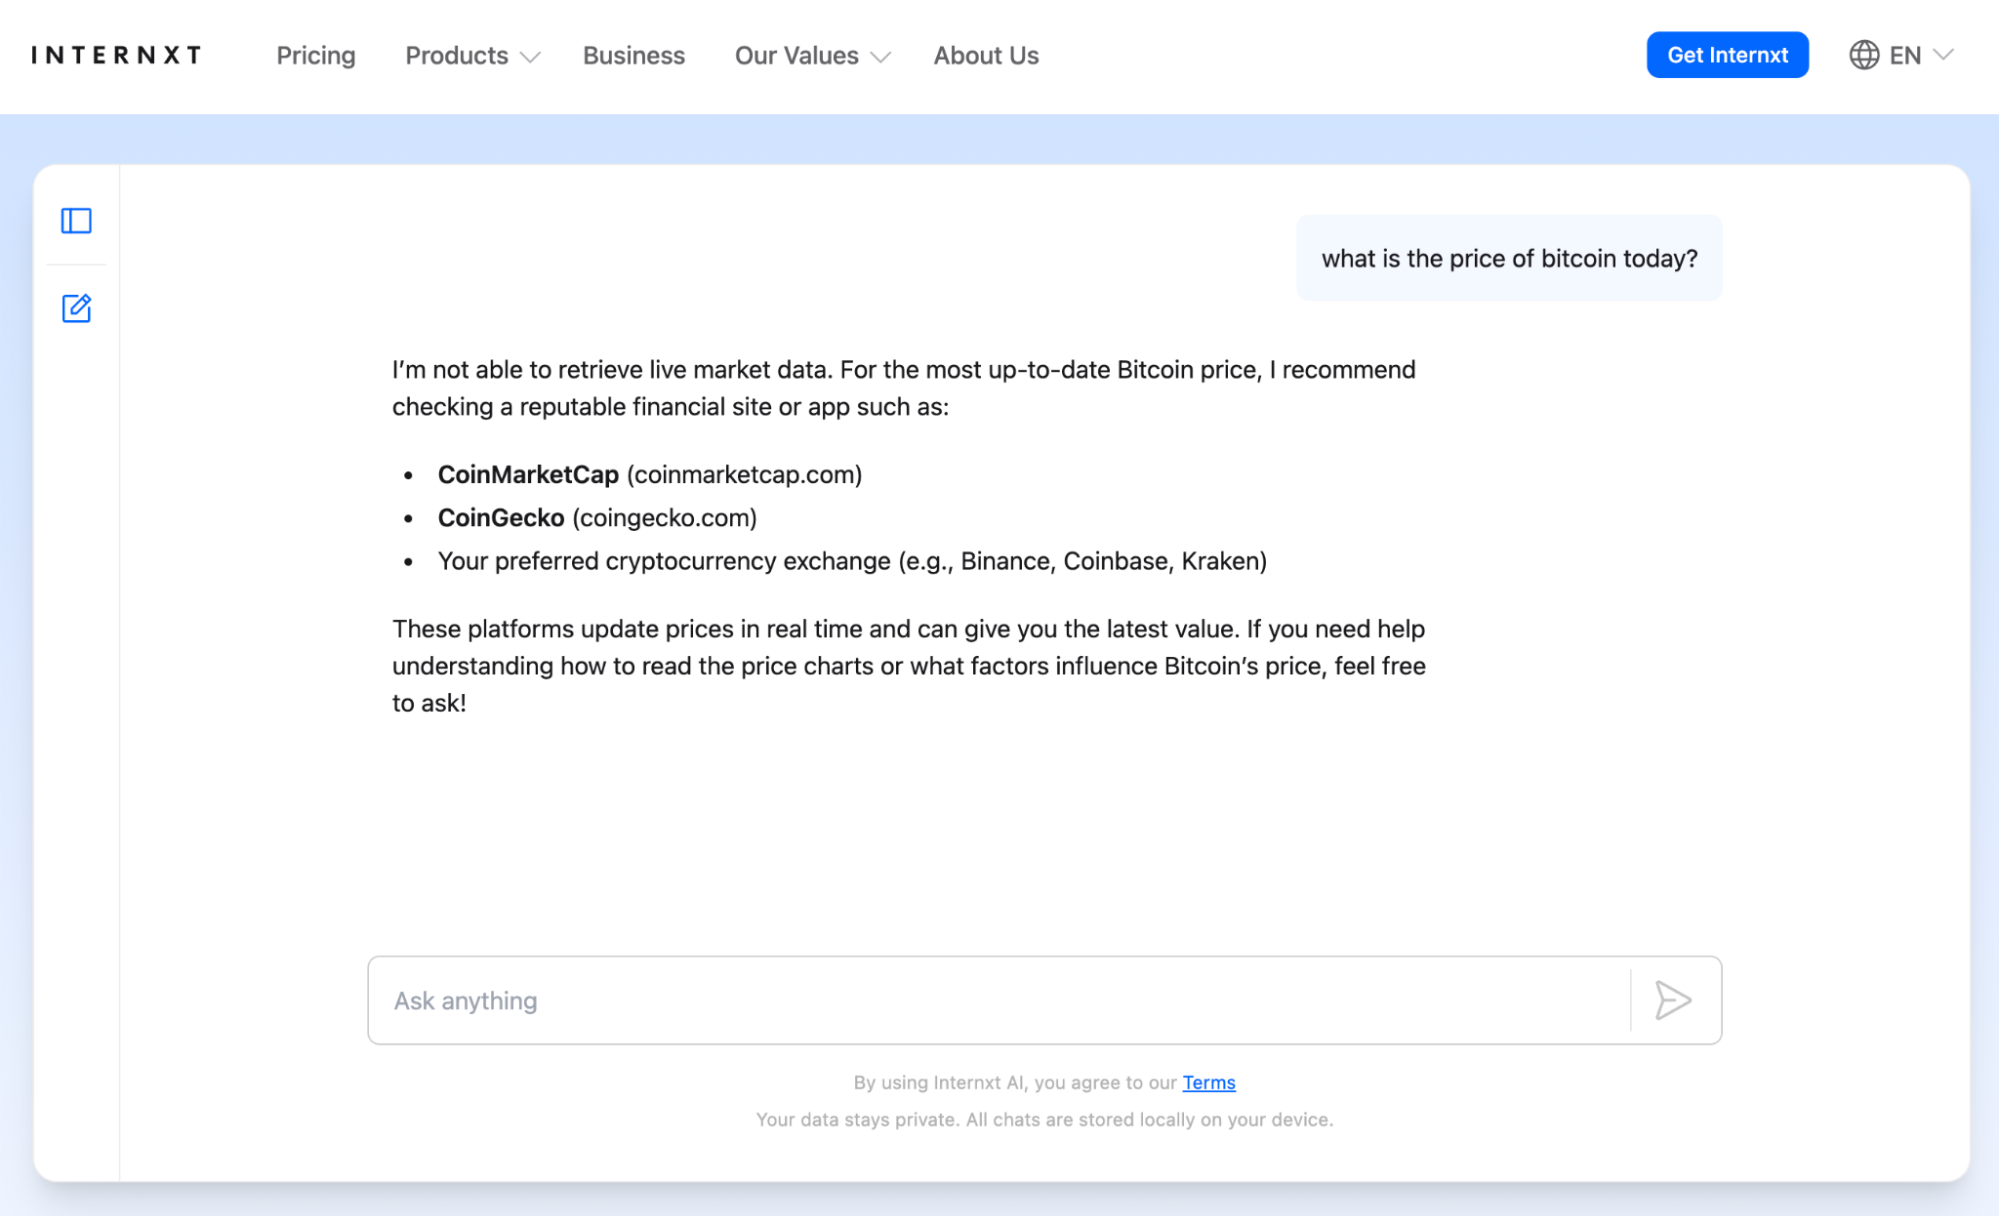The height and width of the screenshot is (1217, 1999).
Task: Go to About Us page
Action: [986, 56]
